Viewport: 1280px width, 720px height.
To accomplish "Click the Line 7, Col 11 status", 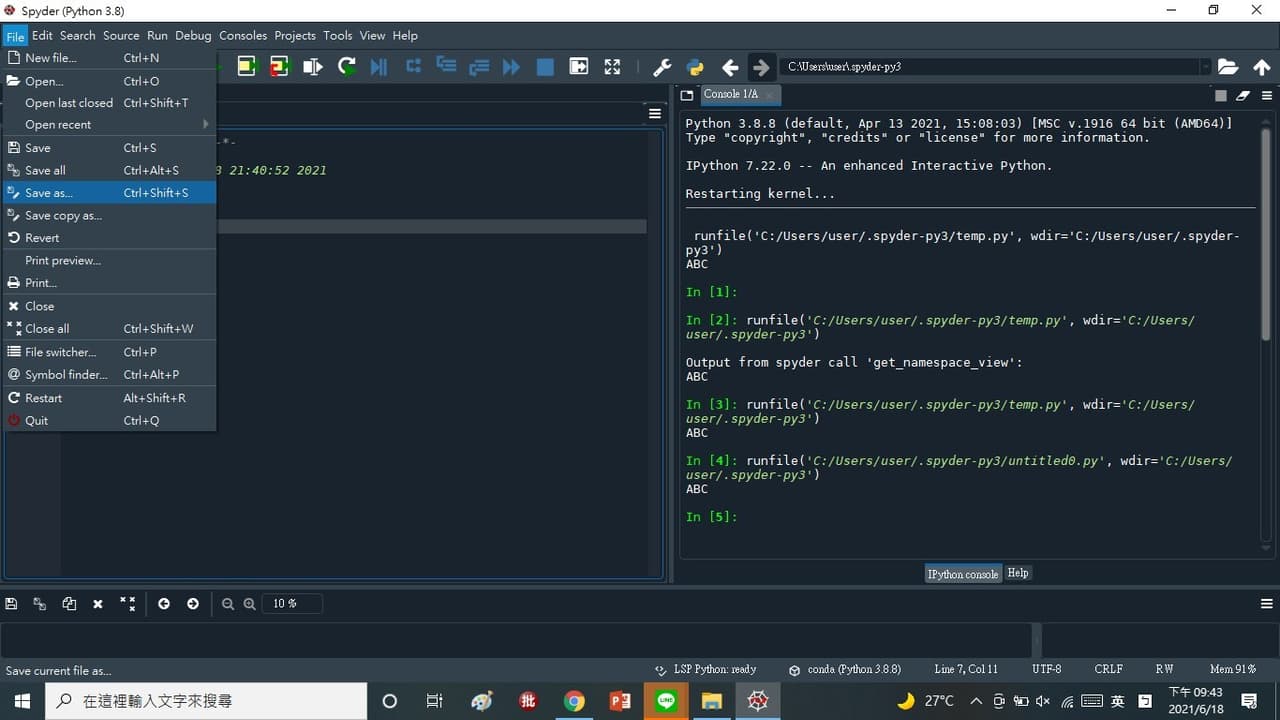I will (x=966, y=670).
